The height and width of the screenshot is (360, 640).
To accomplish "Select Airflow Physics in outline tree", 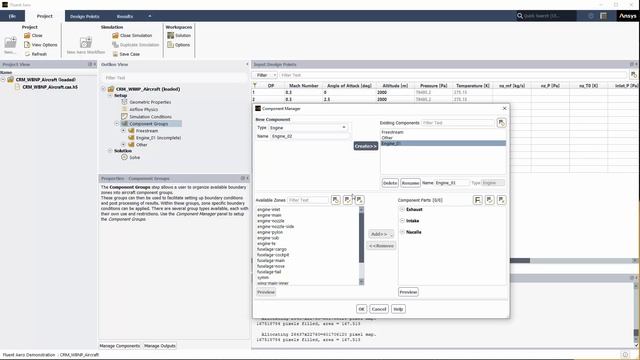I will pos(144,109).
